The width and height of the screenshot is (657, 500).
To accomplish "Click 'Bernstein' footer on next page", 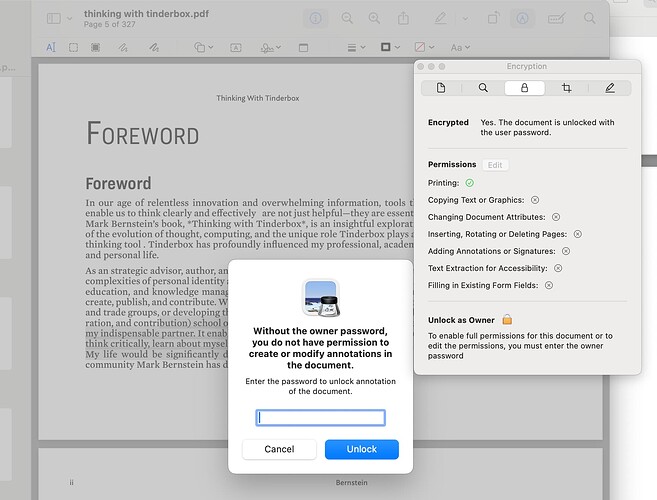I will (352, 483).
